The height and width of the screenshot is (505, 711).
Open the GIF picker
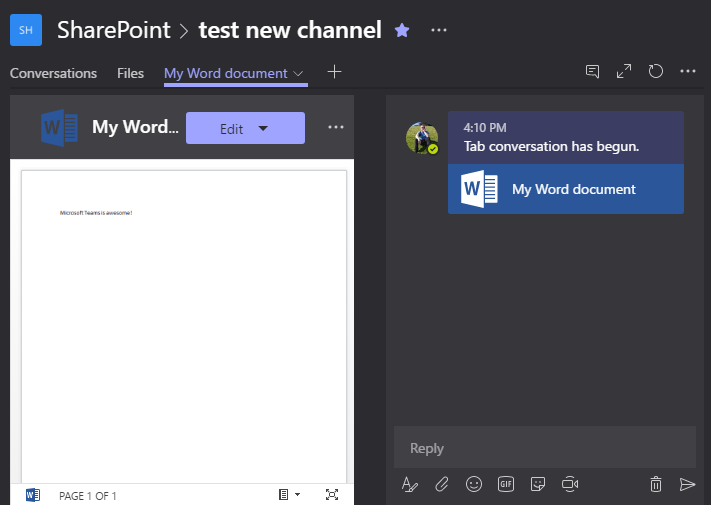click(506, 484)
